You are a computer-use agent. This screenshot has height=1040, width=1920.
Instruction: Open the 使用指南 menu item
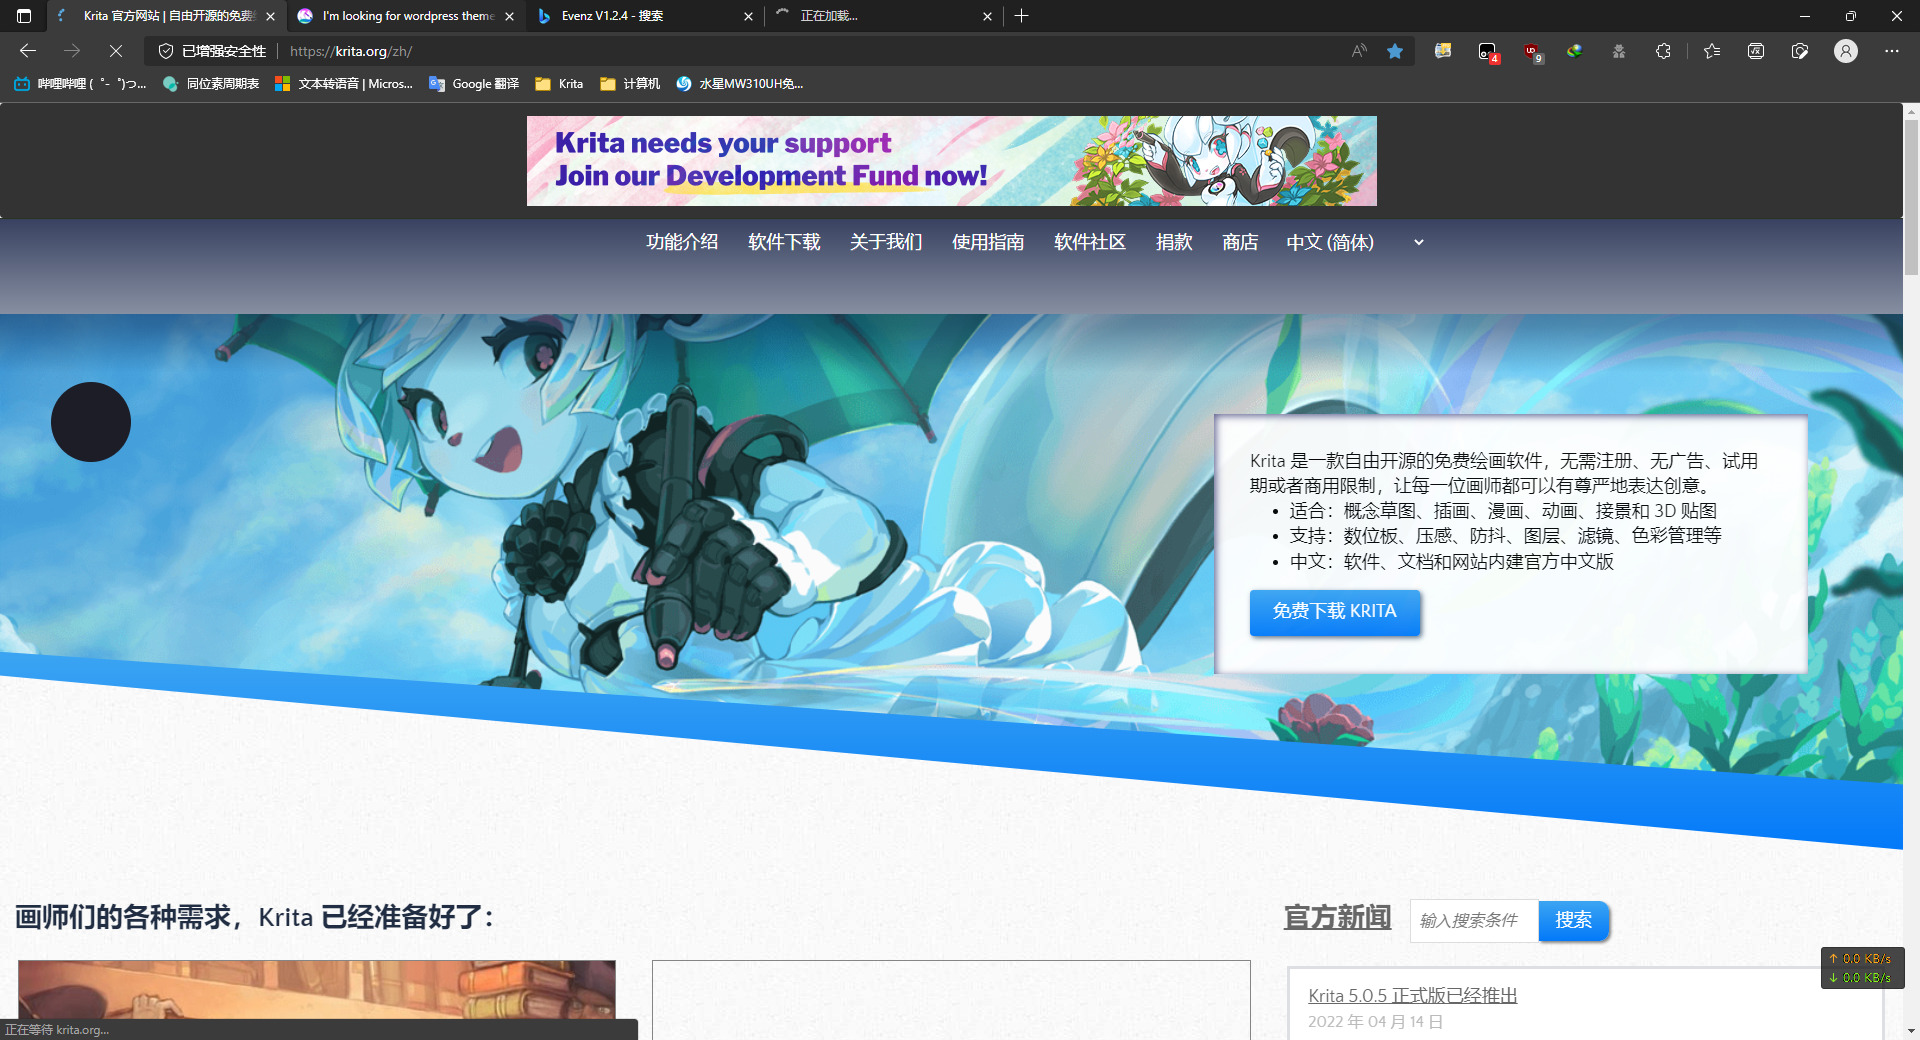tap(988, 242)
